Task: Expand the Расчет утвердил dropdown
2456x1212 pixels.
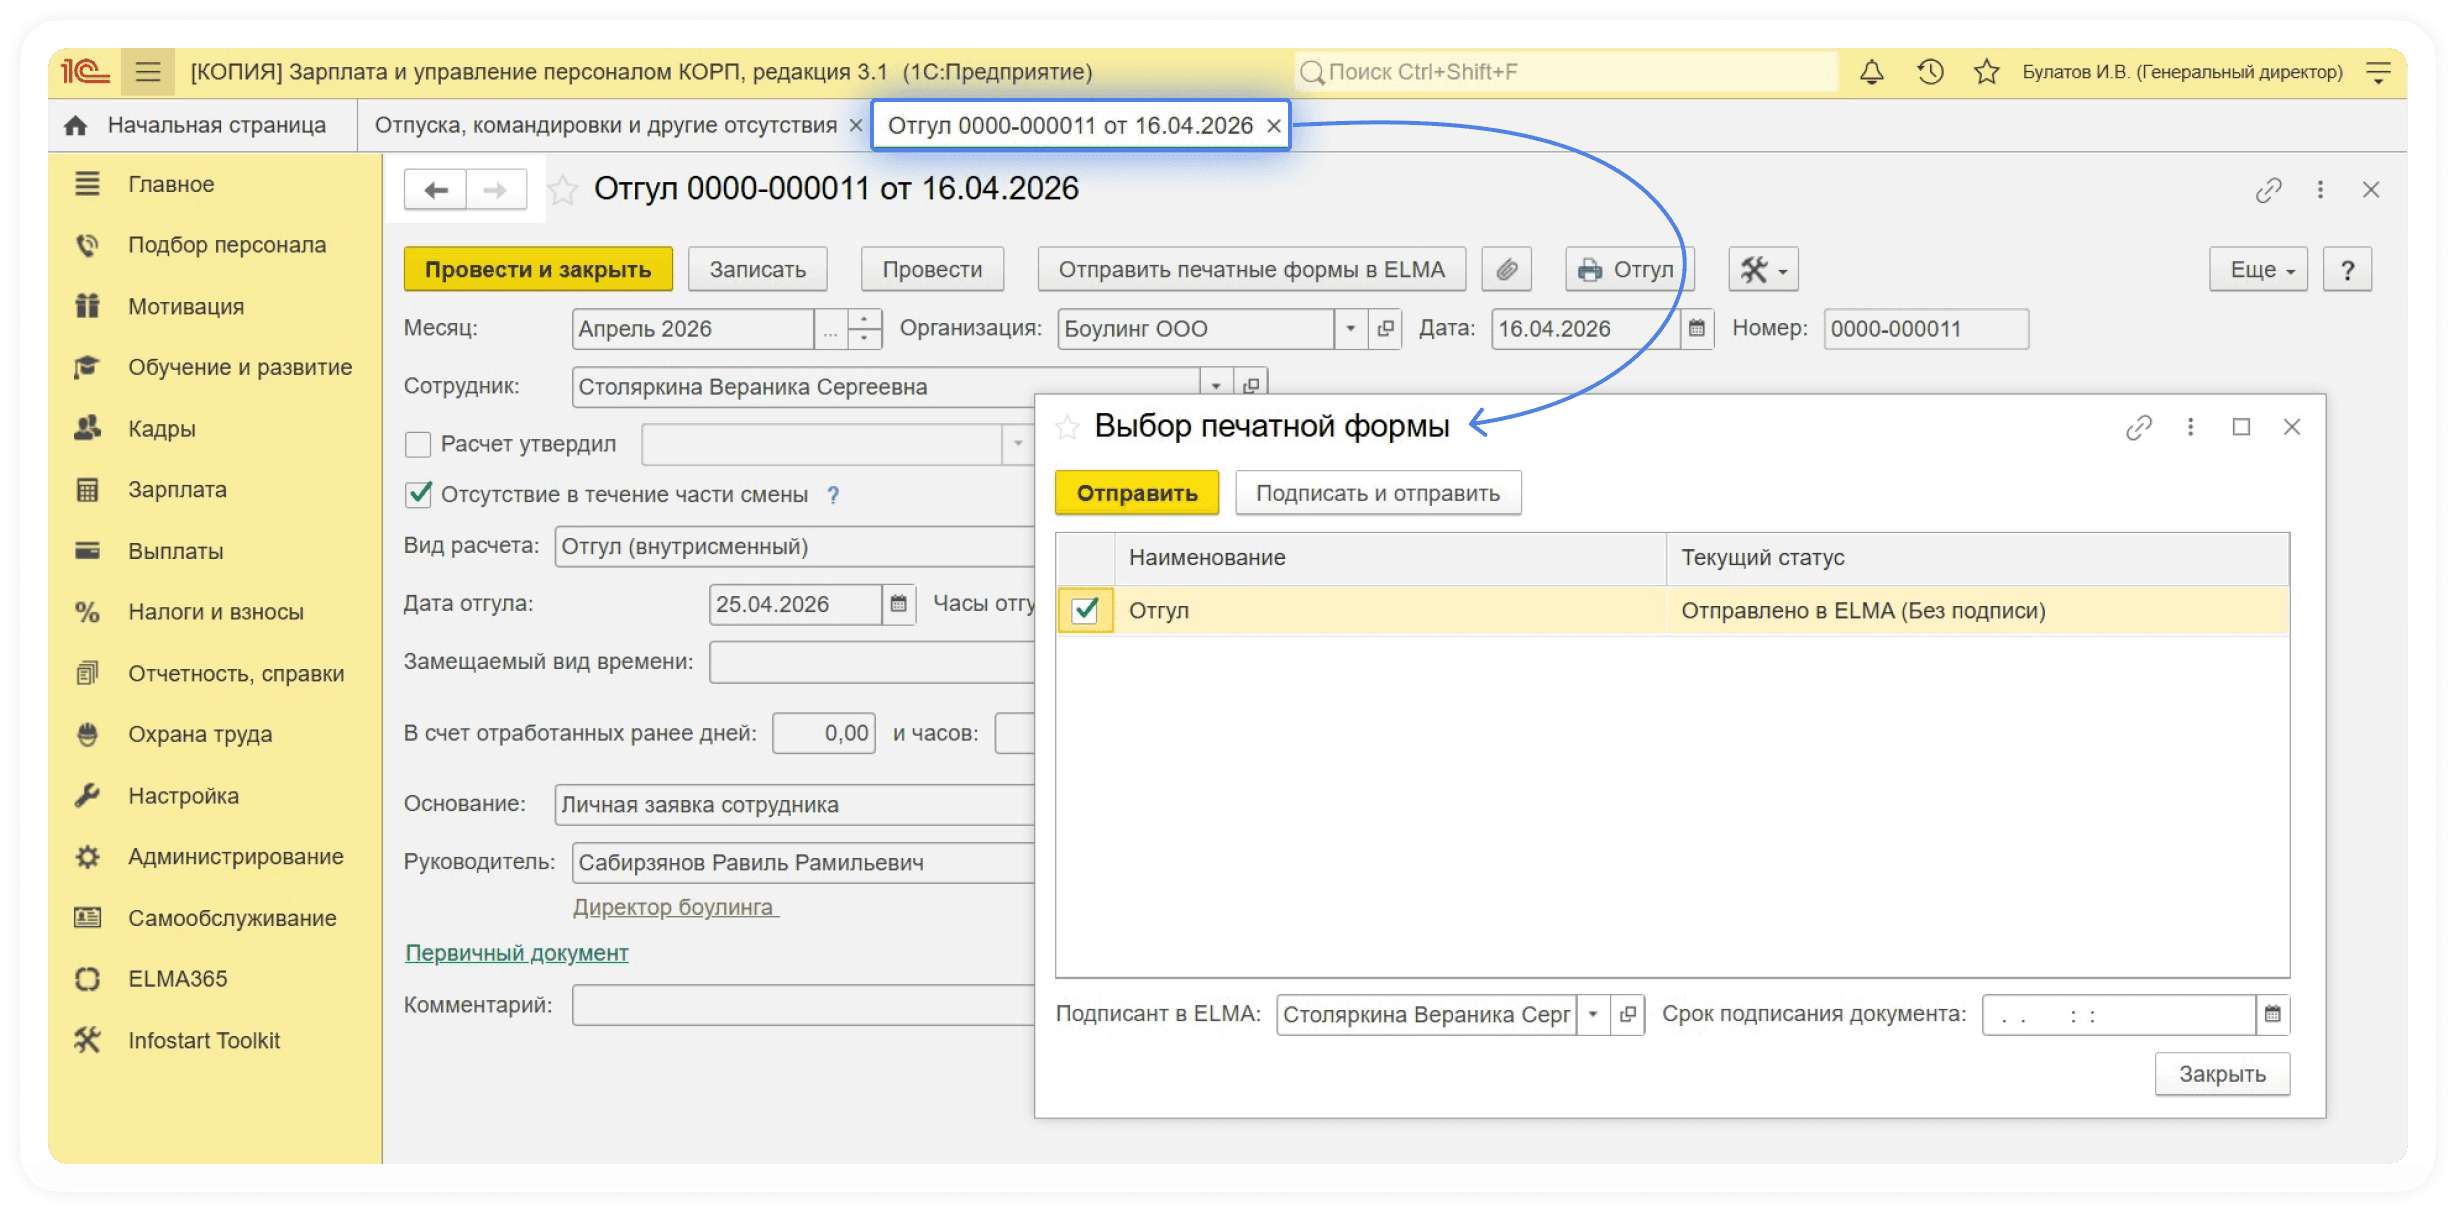Action: (x=1018, y=444)
